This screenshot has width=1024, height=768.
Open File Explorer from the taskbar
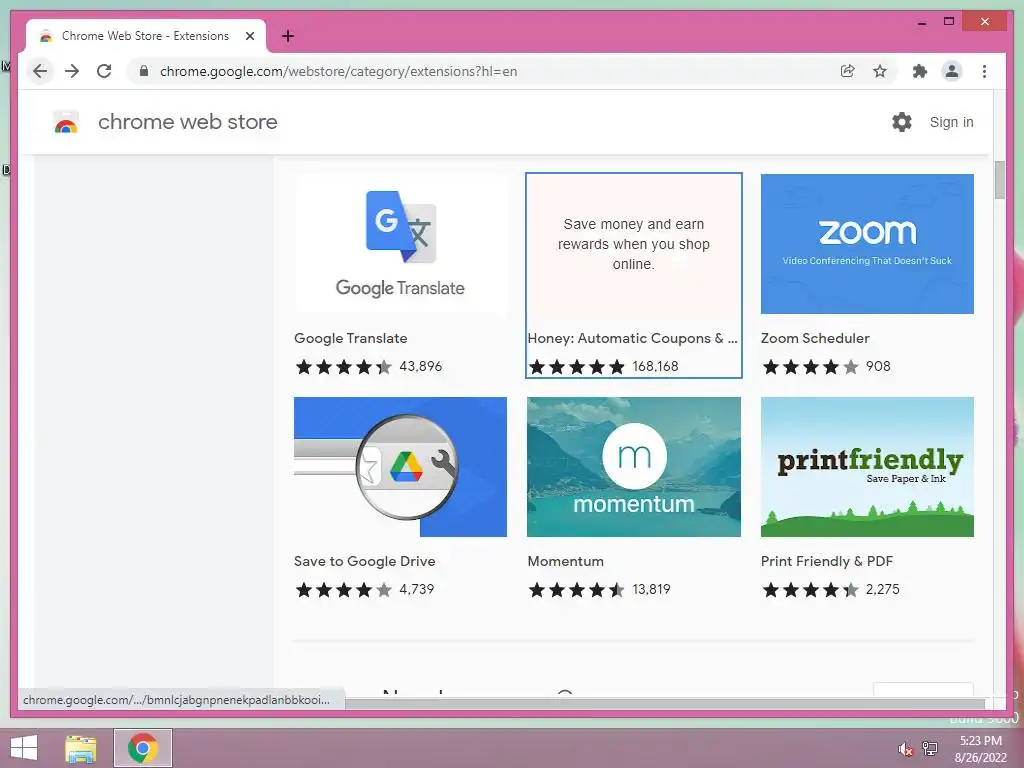click(81, 748)
